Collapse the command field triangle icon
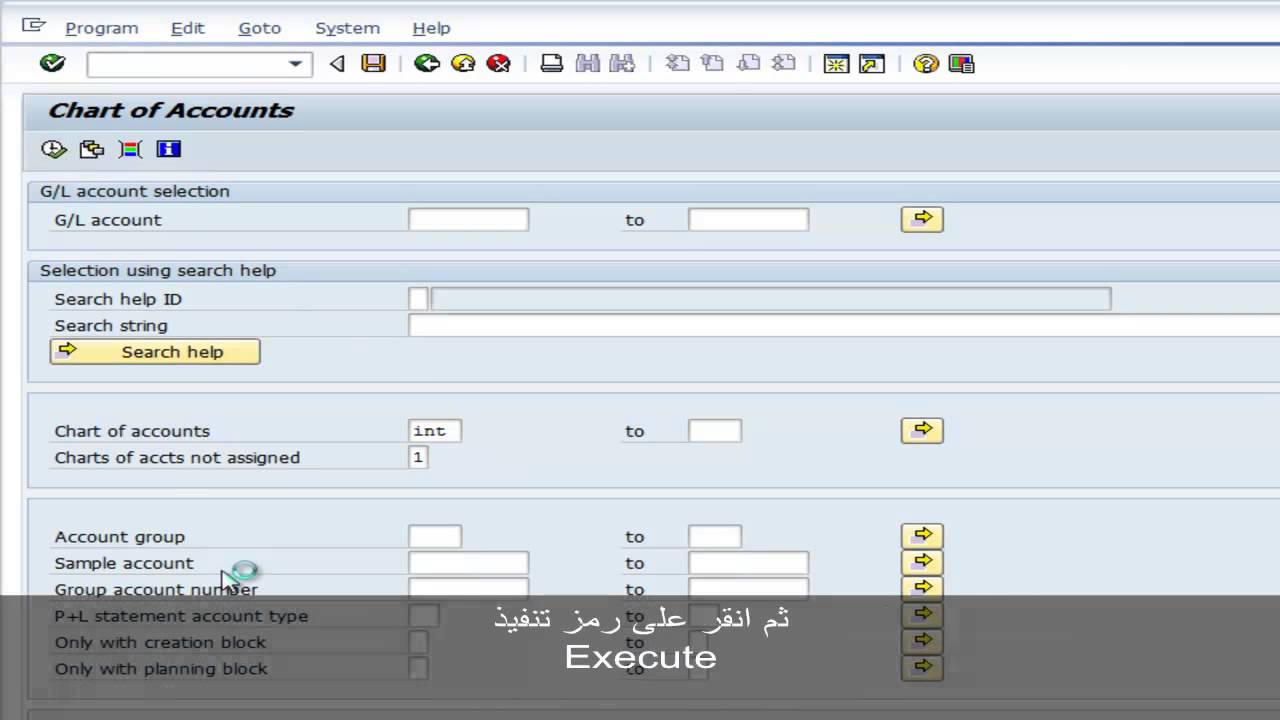 pos(337,64)
